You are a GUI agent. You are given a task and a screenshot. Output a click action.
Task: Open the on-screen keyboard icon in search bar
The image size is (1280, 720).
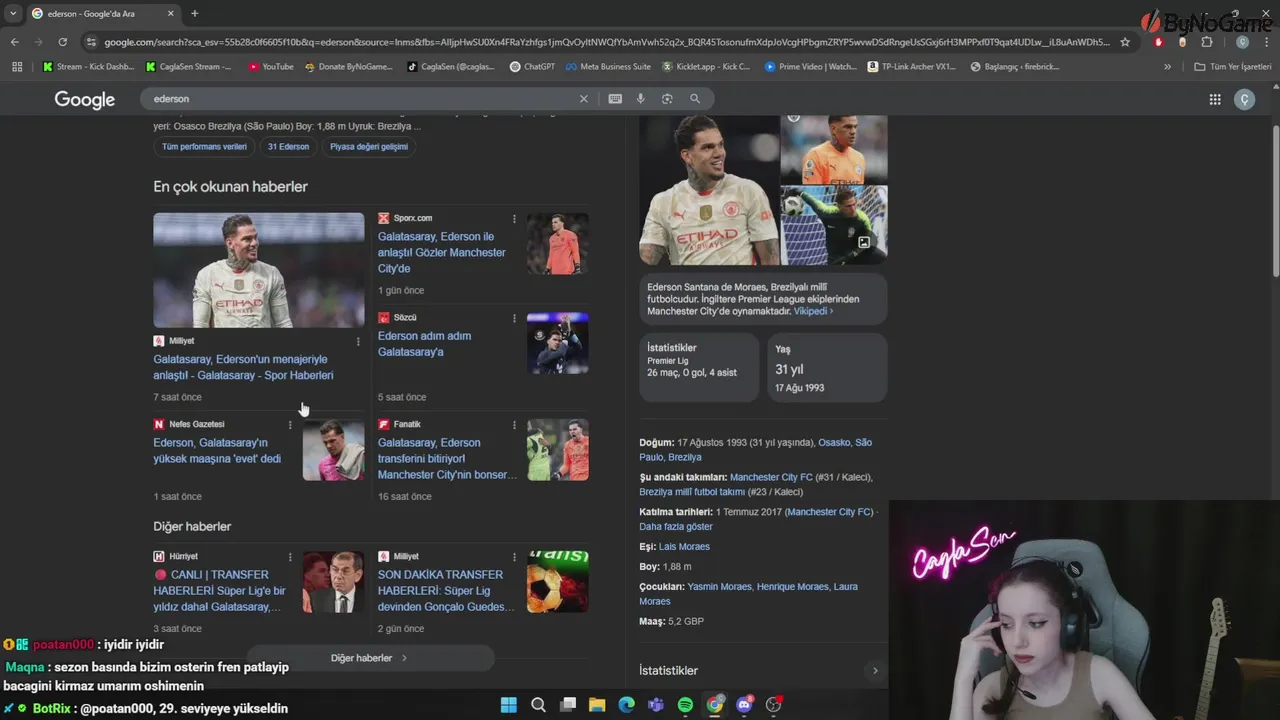coord(615,99)
